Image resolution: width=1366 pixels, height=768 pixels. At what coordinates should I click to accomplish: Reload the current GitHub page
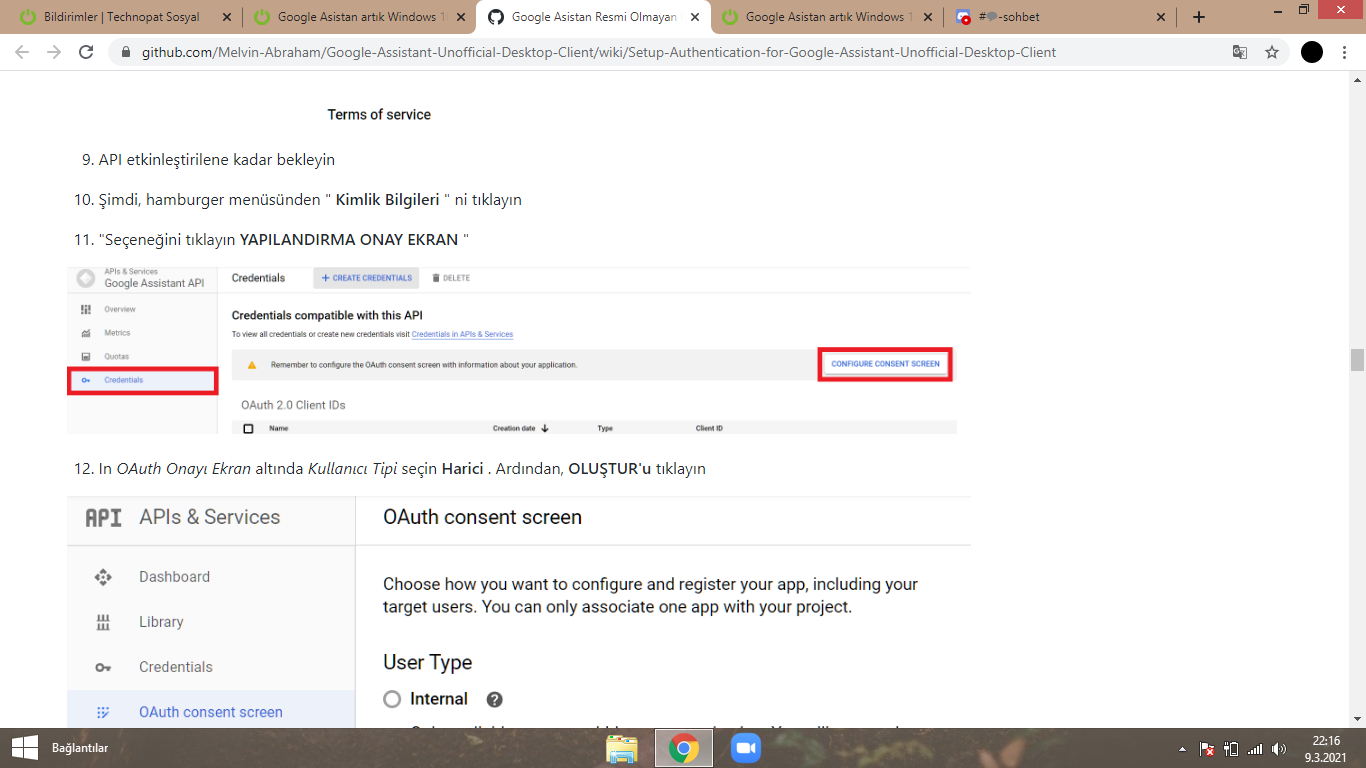click(x=86, y=52)
